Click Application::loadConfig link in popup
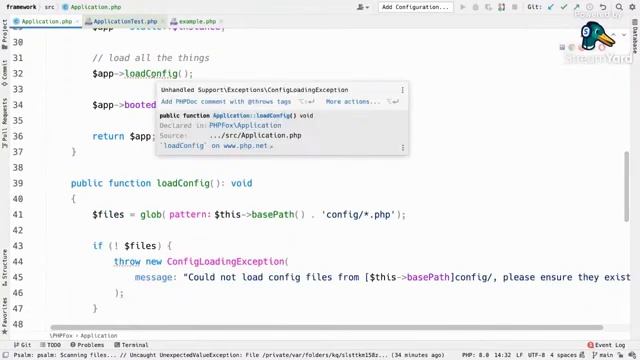 point(253,116)
